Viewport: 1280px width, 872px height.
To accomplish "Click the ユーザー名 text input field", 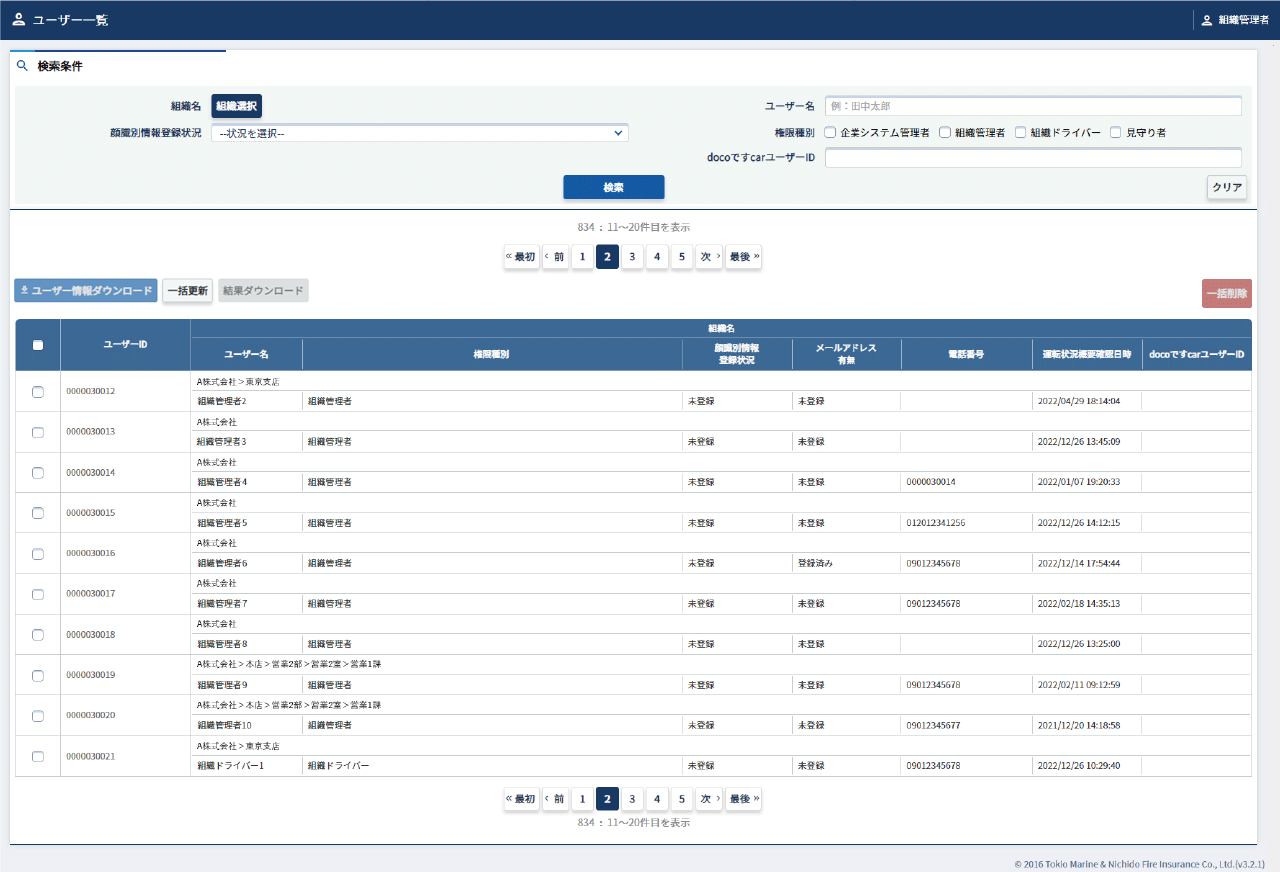I will tap(1033, 106).
